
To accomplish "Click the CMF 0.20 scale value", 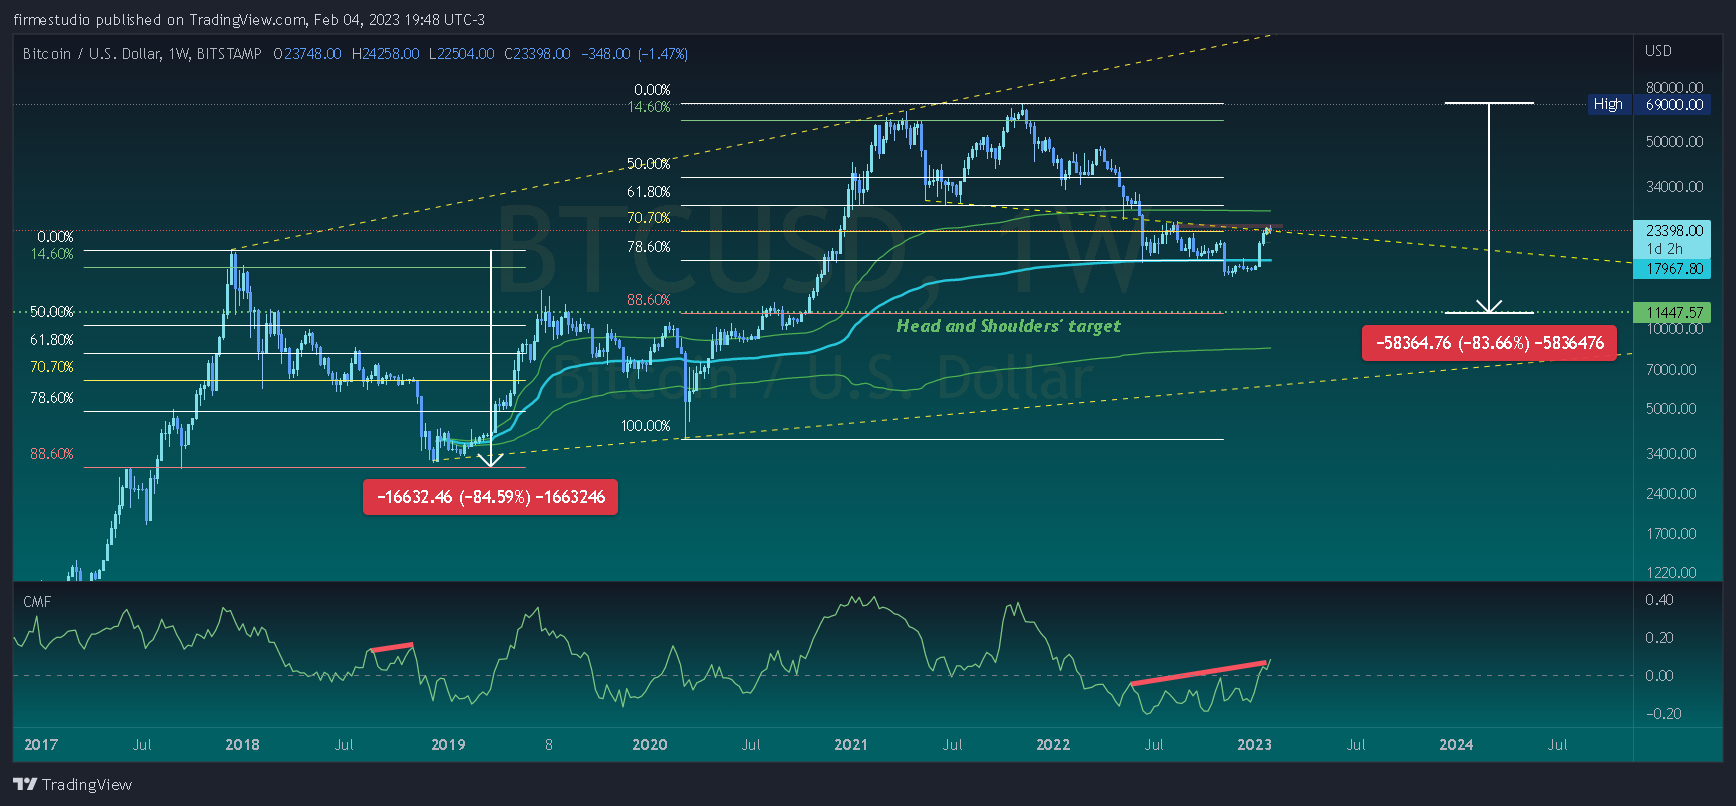I will [1659, 638].
